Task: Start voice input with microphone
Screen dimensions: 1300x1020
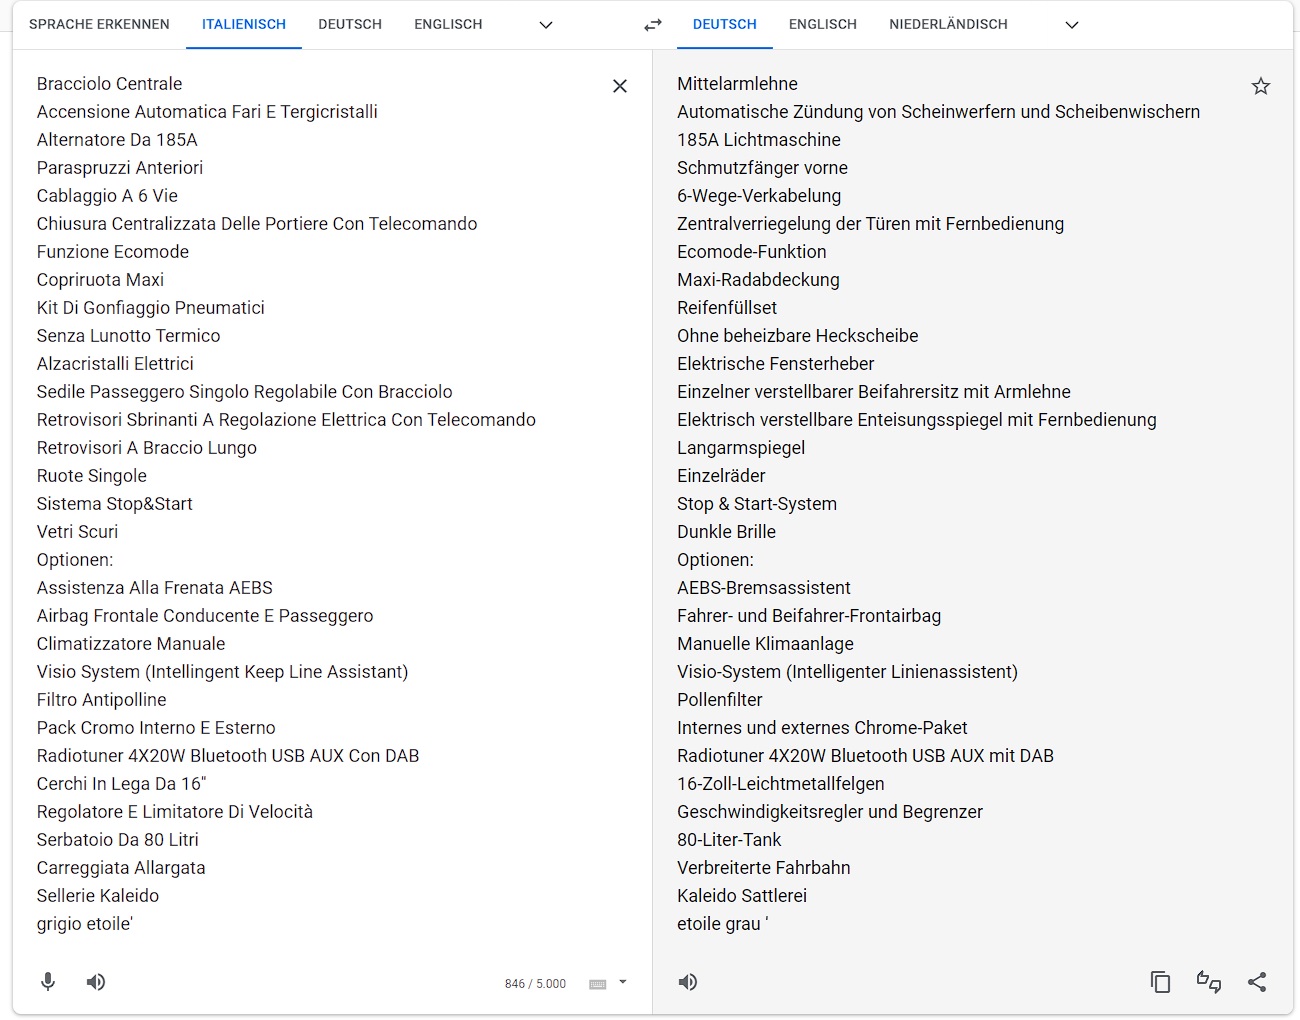Action: tap(48, 982)
